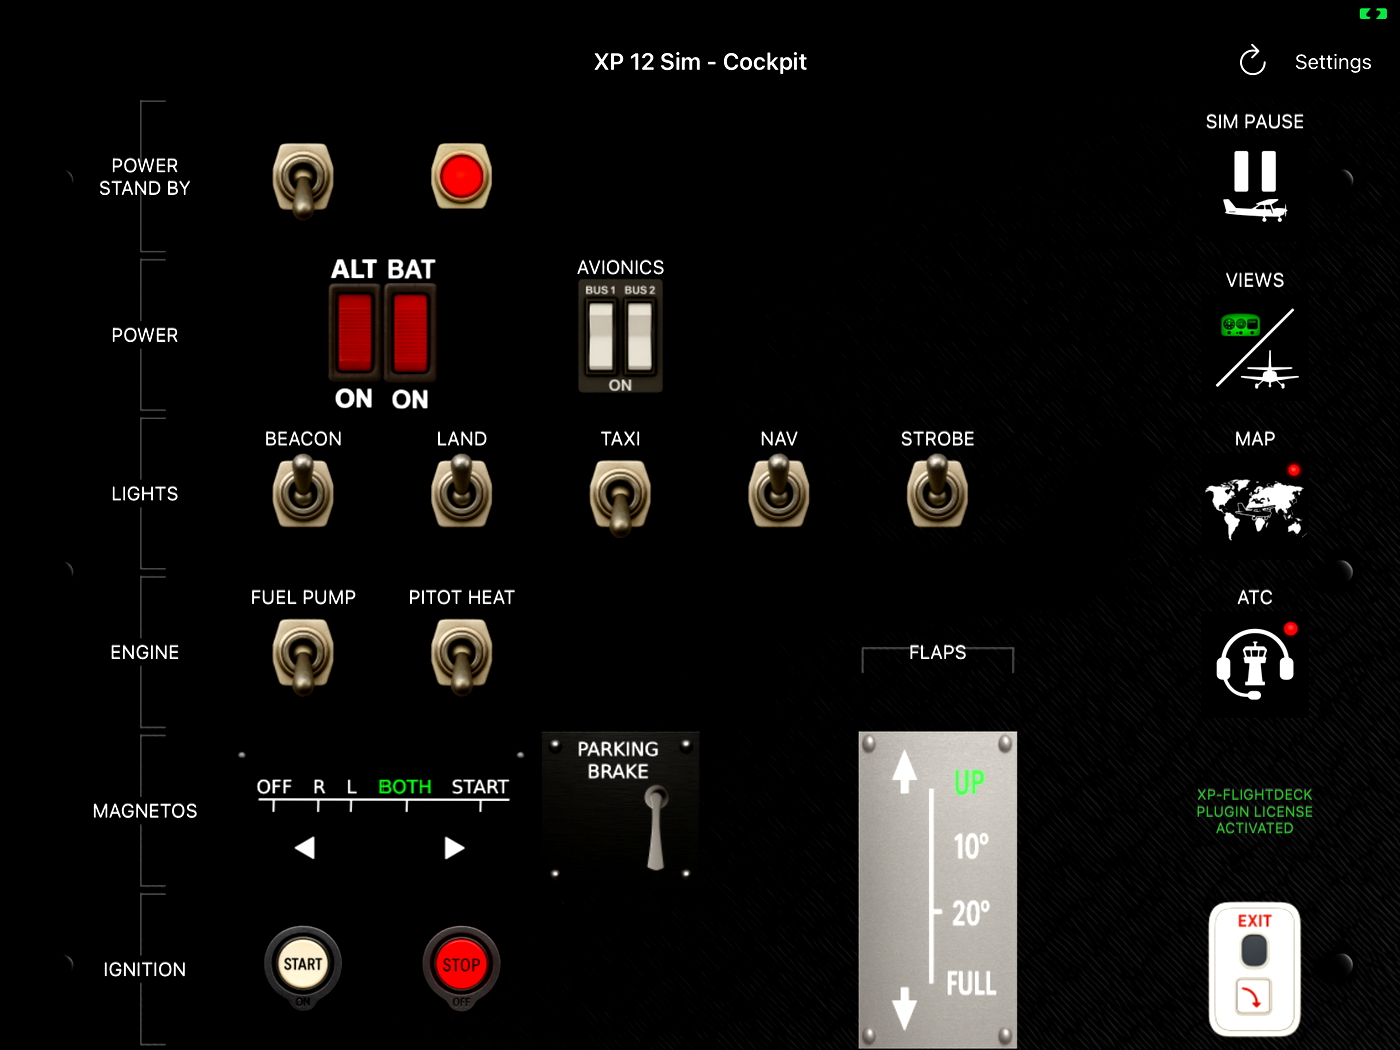1400x1050 pixels.
Task: Click the EXIT aircraft icon
Action: point(1254,969)
